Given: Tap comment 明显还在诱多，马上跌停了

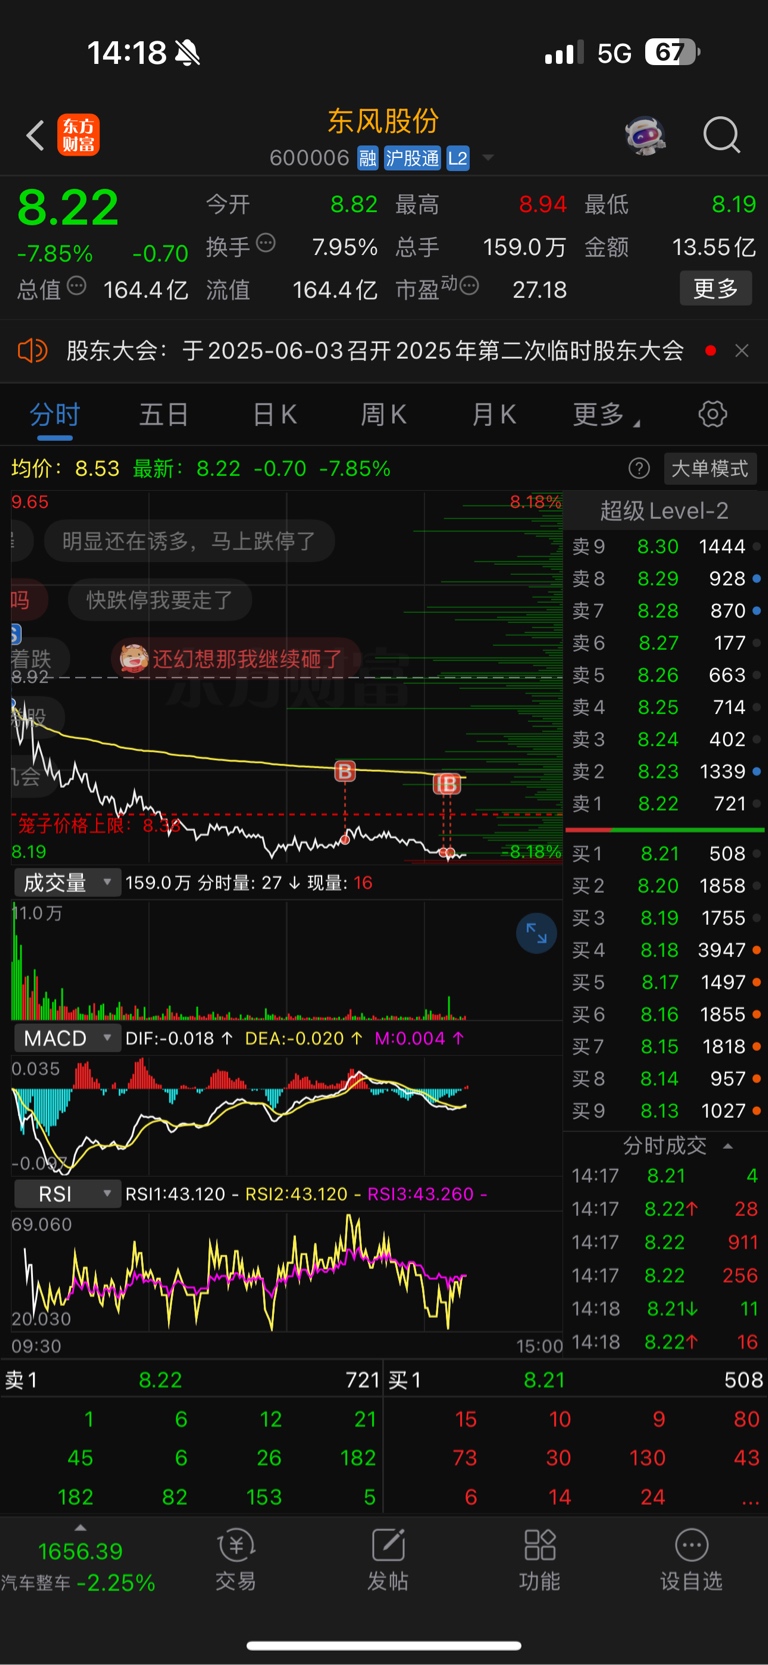Looking at the screenshot, I should pyautogui.click(x=189, y=541).
